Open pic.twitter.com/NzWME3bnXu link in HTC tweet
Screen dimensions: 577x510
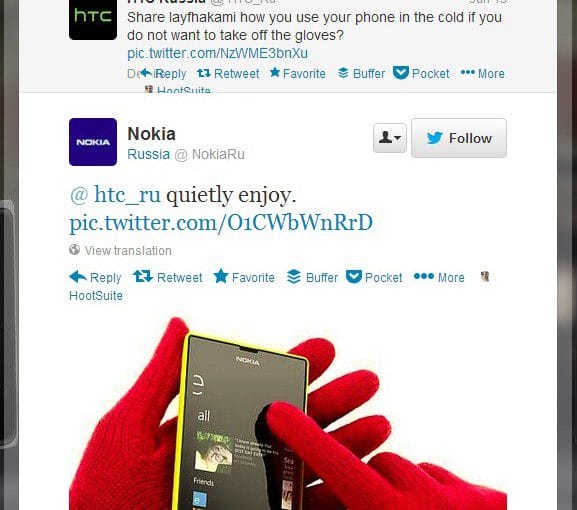[x=217, y=53]
